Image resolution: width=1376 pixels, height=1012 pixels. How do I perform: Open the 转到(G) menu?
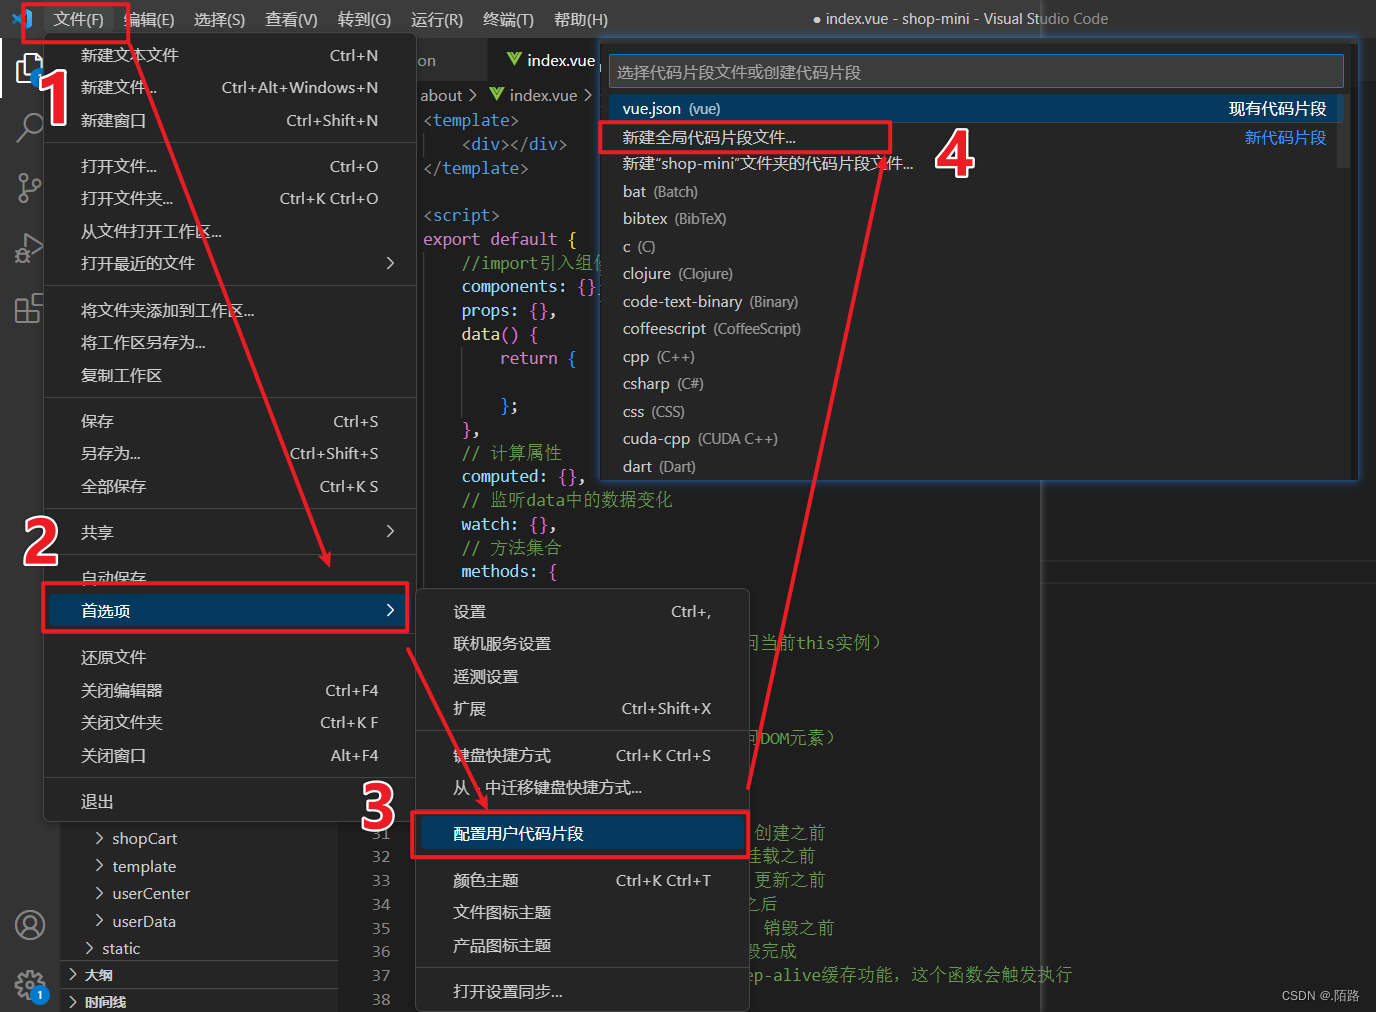coord(364,20)
